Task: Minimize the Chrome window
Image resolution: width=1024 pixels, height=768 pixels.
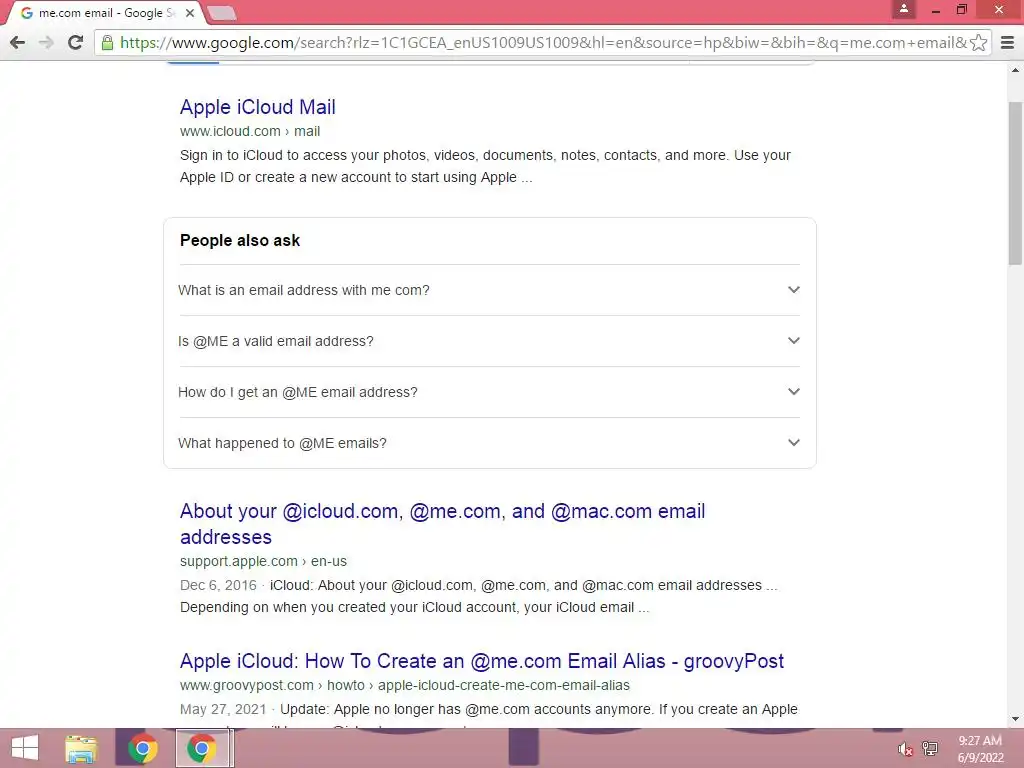Action: (x=936, y=10)
